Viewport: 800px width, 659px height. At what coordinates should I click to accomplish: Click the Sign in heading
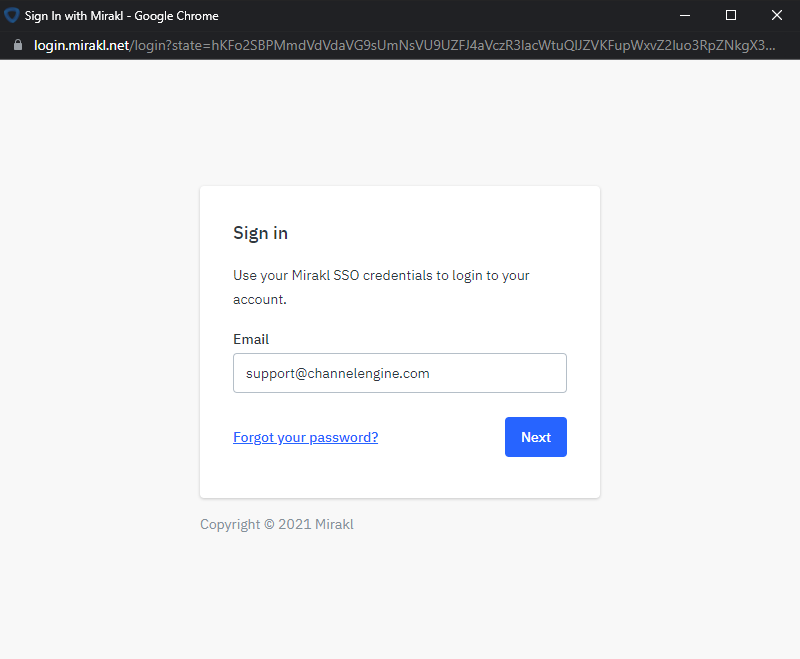260,233
